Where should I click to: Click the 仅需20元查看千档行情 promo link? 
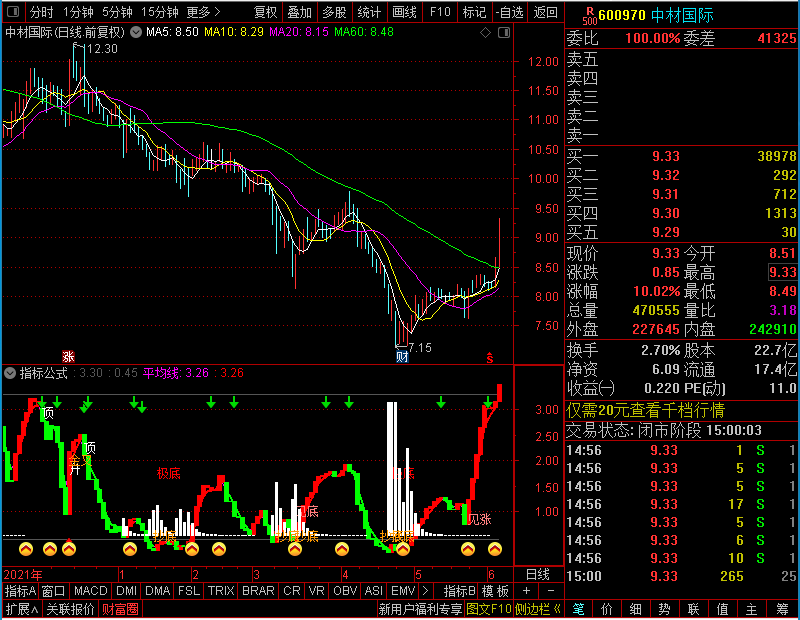click(645, 410)
